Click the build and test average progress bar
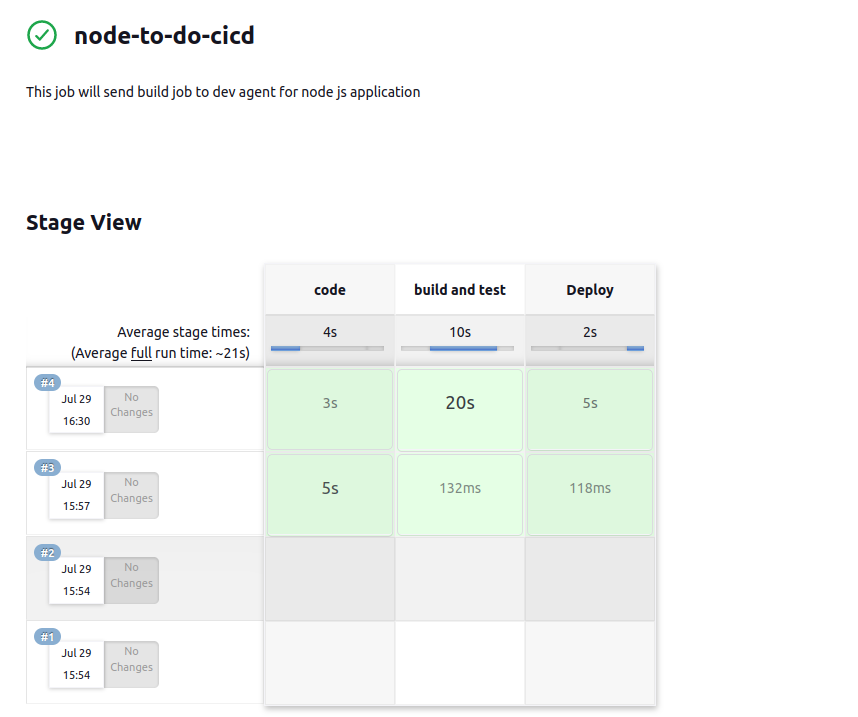Image resolution: width=858 pixels, height=717 pixels. tap(457, 348)
